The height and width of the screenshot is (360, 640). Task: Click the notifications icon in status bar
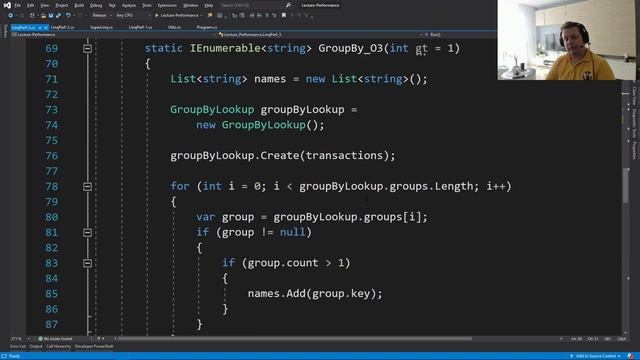point(631,356)
